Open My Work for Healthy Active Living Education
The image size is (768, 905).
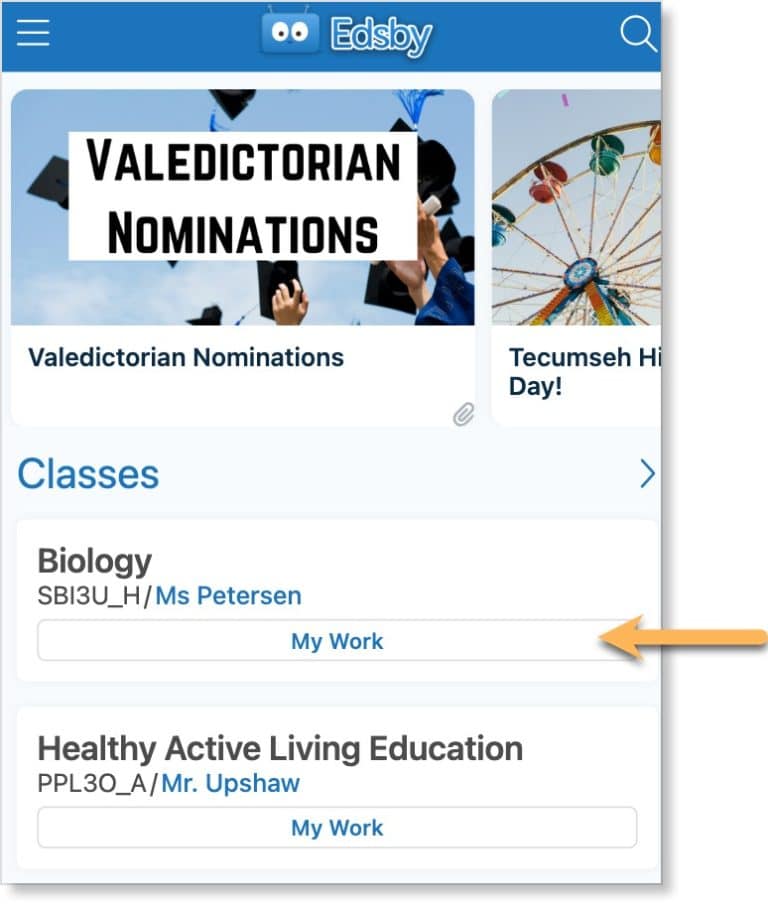337,828
